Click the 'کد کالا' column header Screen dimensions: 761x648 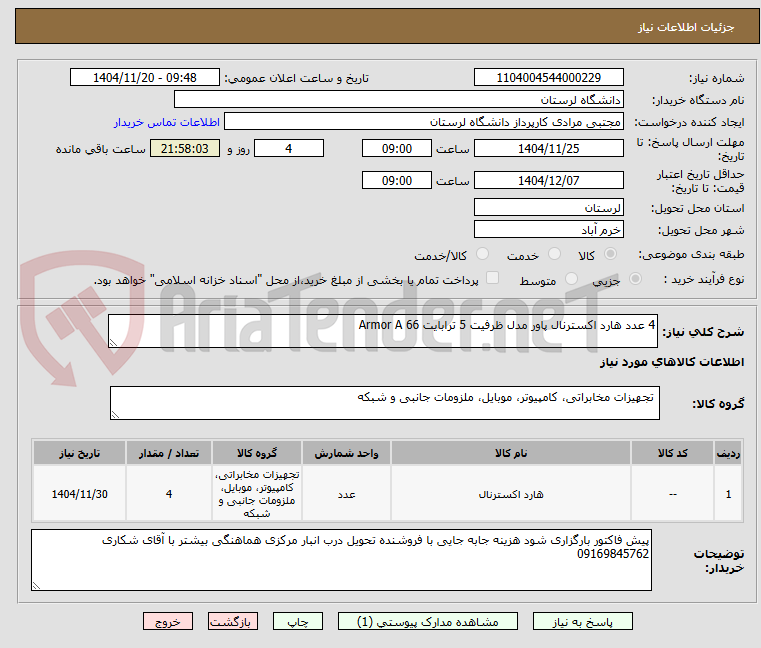click(672, 453)
